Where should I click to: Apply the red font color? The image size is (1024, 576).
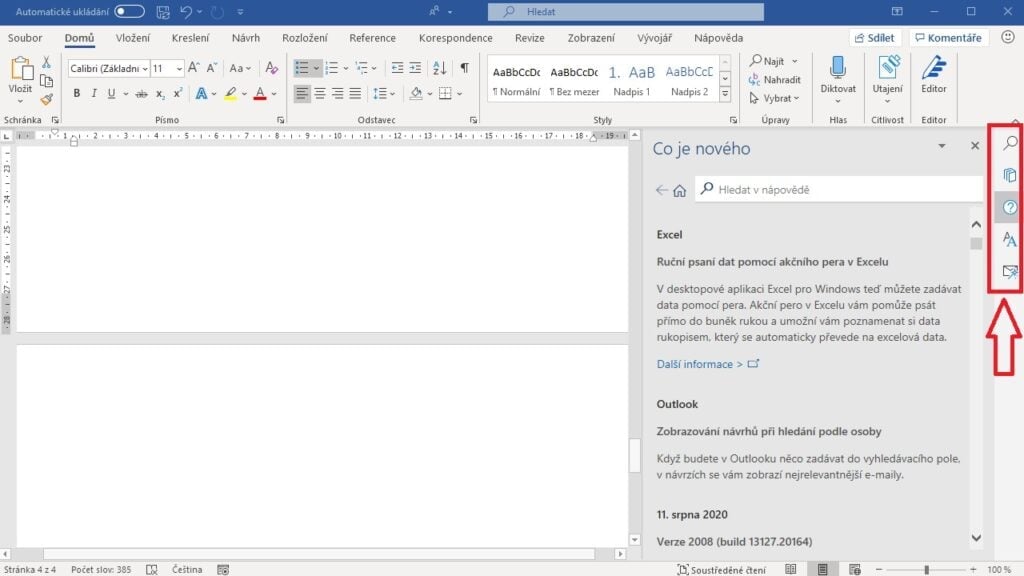point(260,93)
